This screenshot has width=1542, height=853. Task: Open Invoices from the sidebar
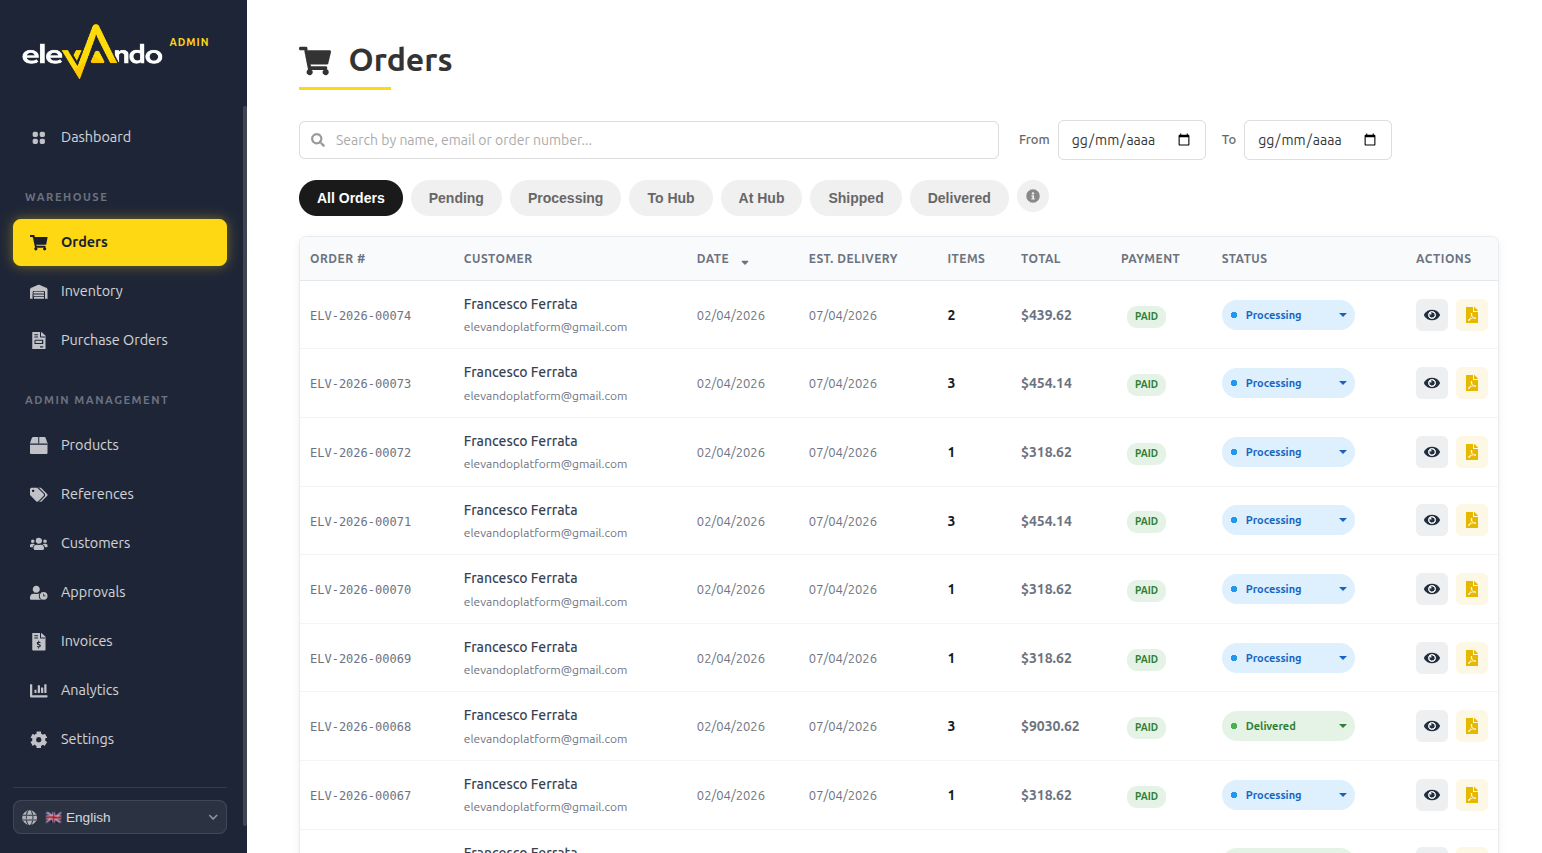click(120, 641)
